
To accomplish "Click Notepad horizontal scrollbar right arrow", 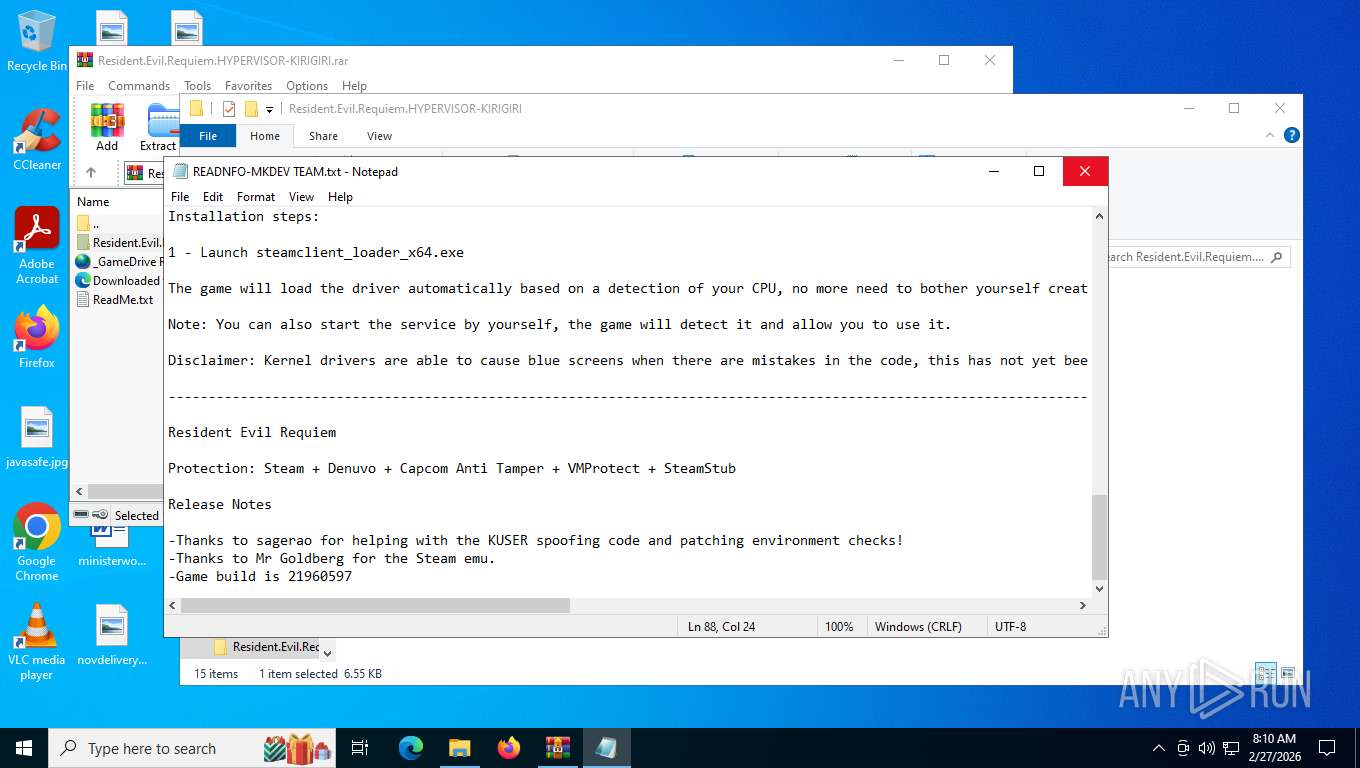I will [1082, 606].
